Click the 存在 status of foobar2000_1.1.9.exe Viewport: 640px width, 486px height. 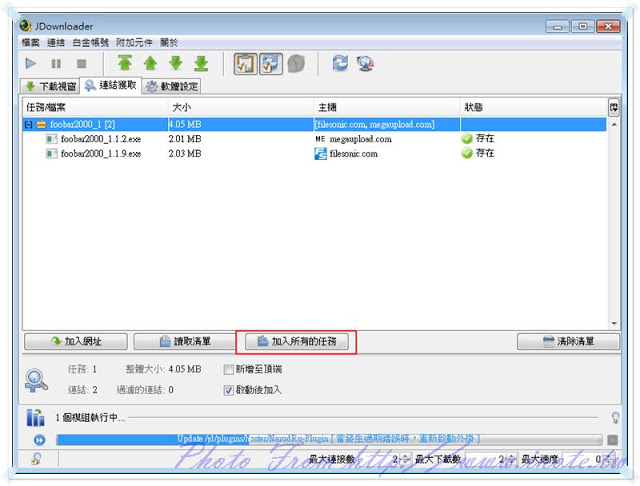pos(478,153)
